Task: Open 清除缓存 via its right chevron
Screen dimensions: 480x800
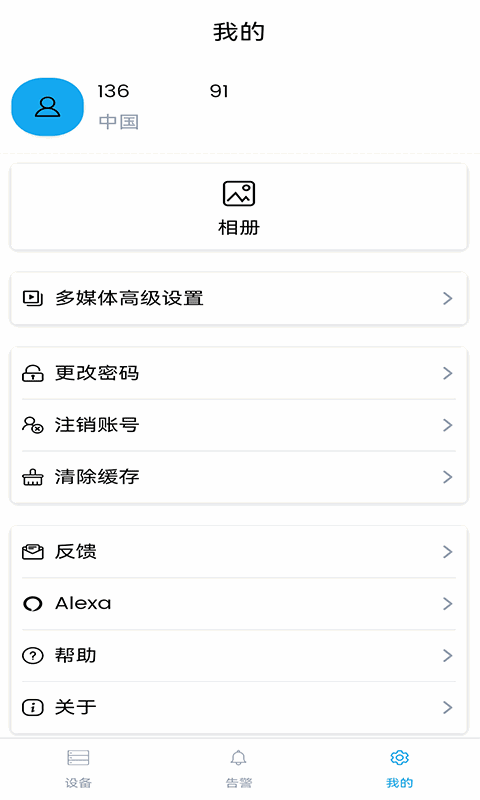Action: click(447, 477)
